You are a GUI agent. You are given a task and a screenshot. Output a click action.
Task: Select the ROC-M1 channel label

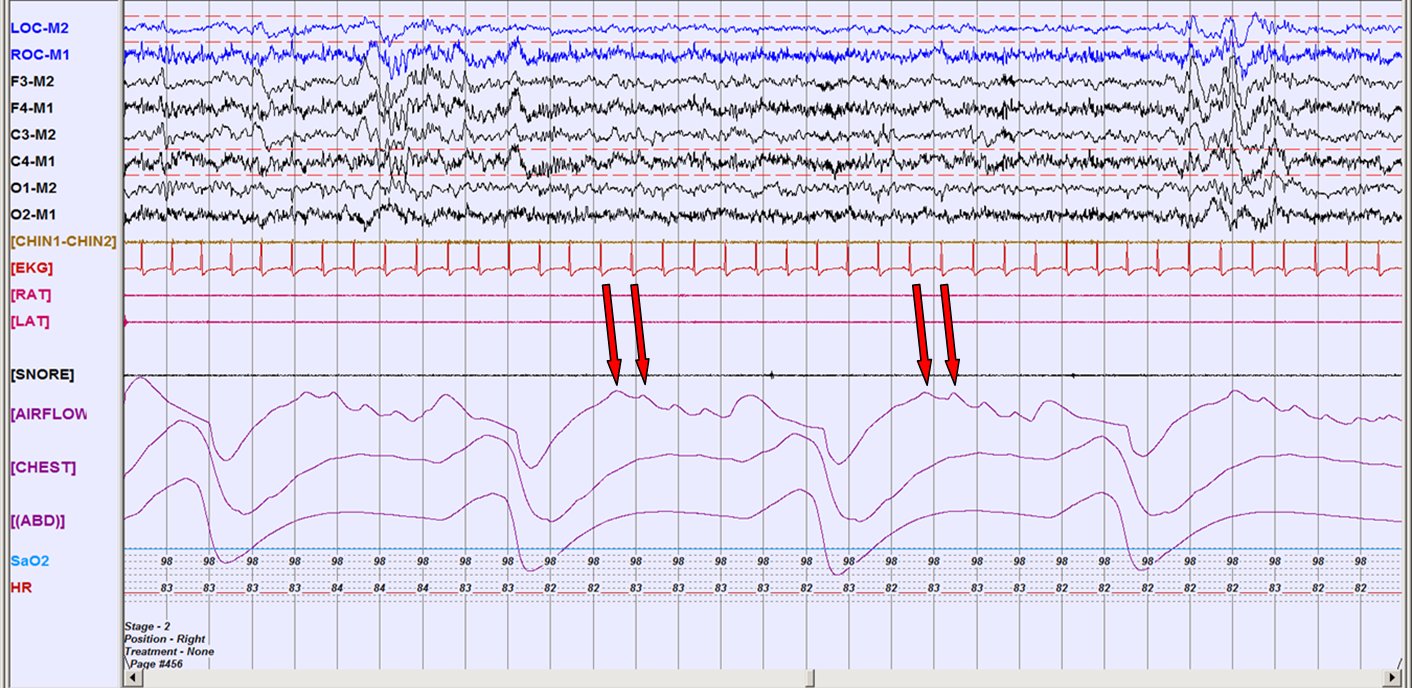click(x=39, y=54)
